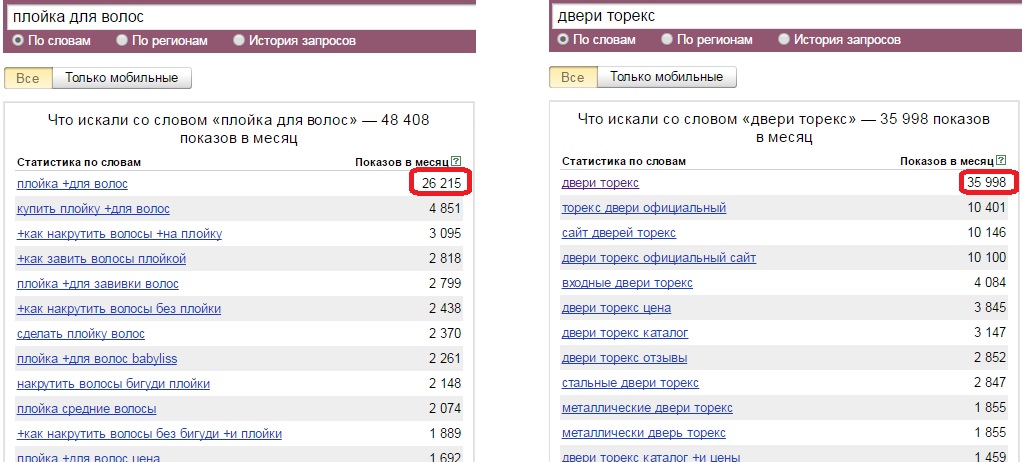Screen dimensions: 1023x462
Task: Open link 'плойка средние волосы'
Action: tap(87, 409)
